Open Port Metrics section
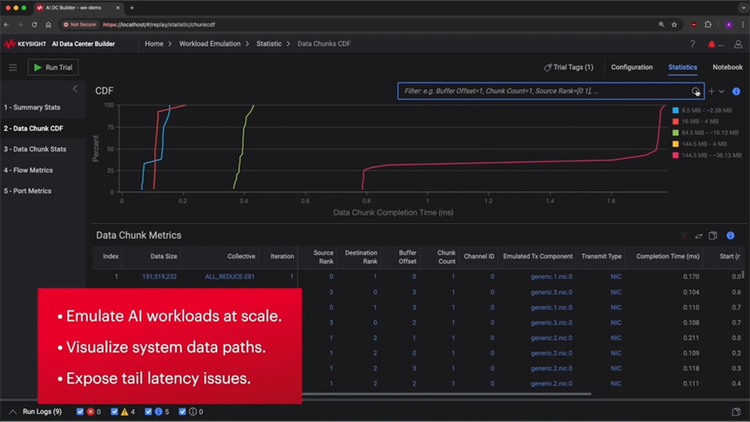Viewport: 750px width, 422px height. pos(27,191)
